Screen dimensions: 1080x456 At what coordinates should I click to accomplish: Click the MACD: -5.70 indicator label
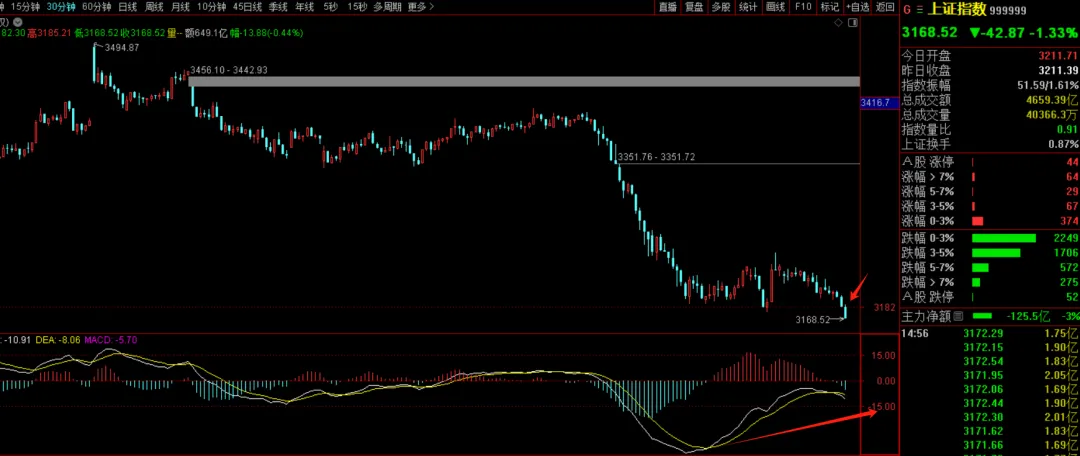coord(111,340)
